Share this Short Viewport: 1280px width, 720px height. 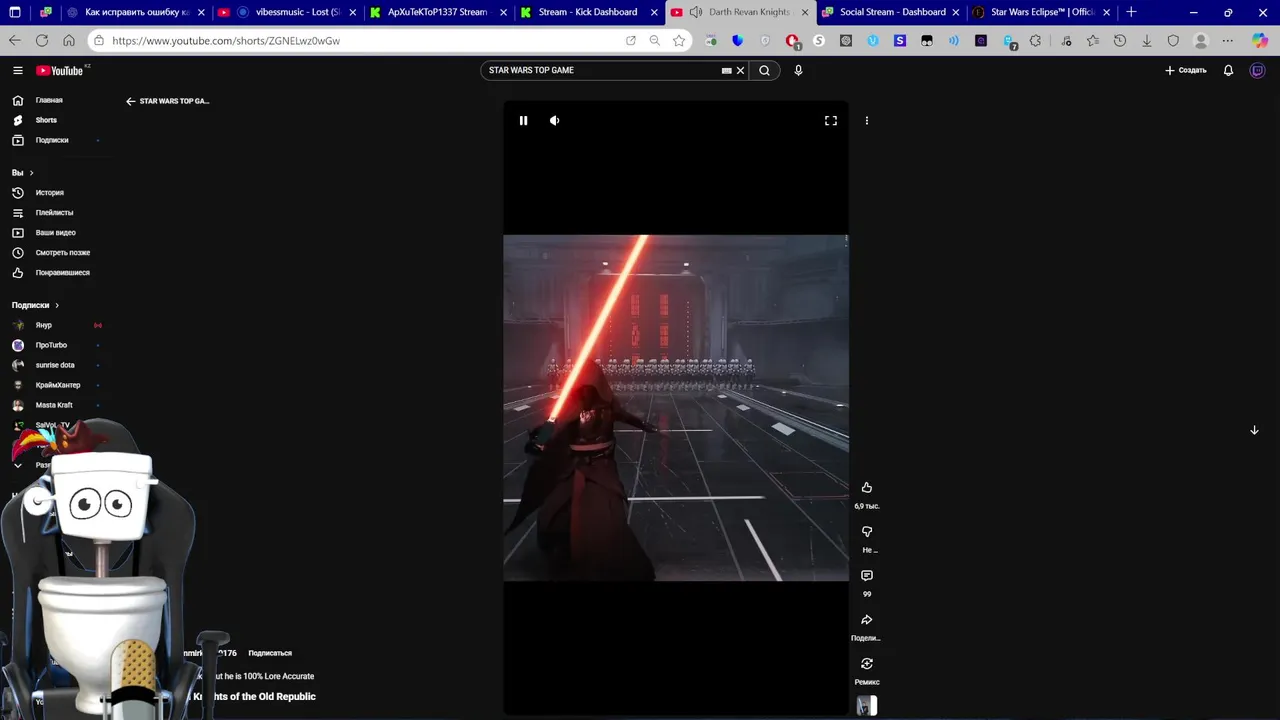(x=867, y=619)
